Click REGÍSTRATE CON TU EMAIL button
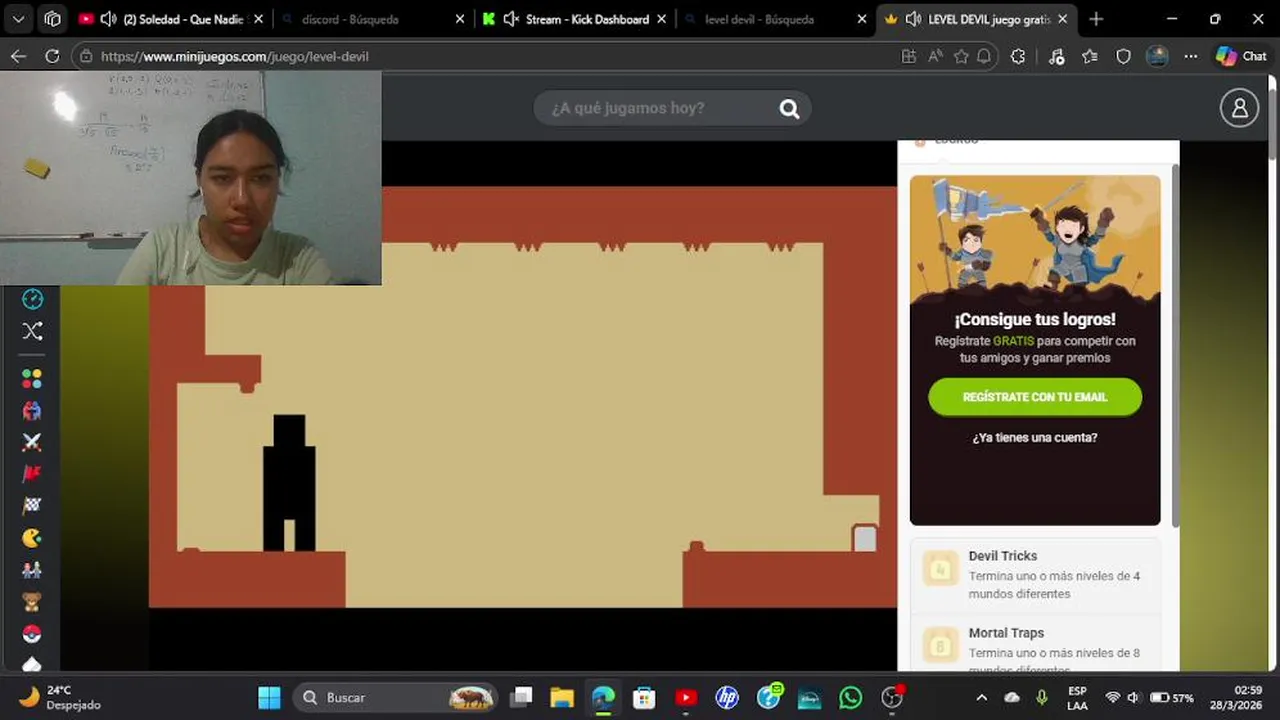The width and height of the screenshot is (1280, 720). [1035, 397]
